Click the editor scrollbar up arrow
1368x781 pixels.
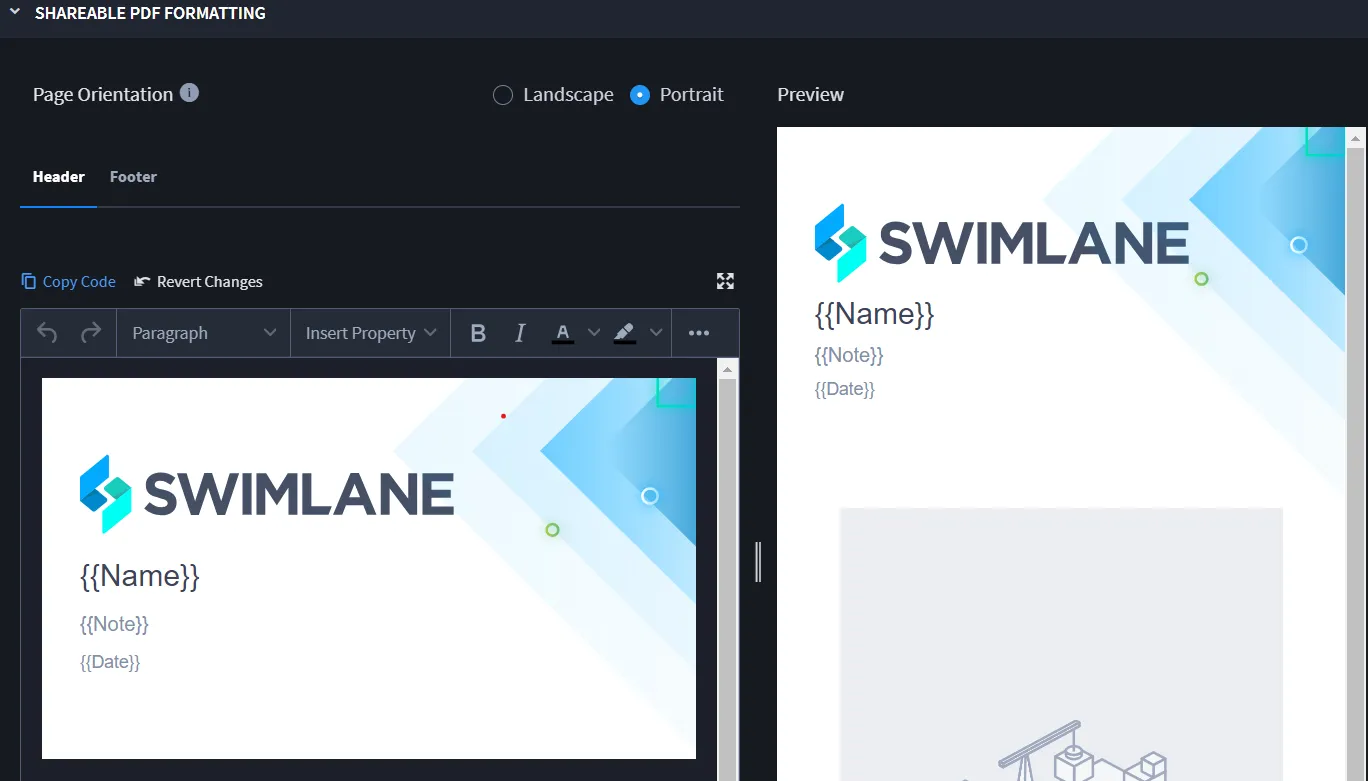coord(728,370)
